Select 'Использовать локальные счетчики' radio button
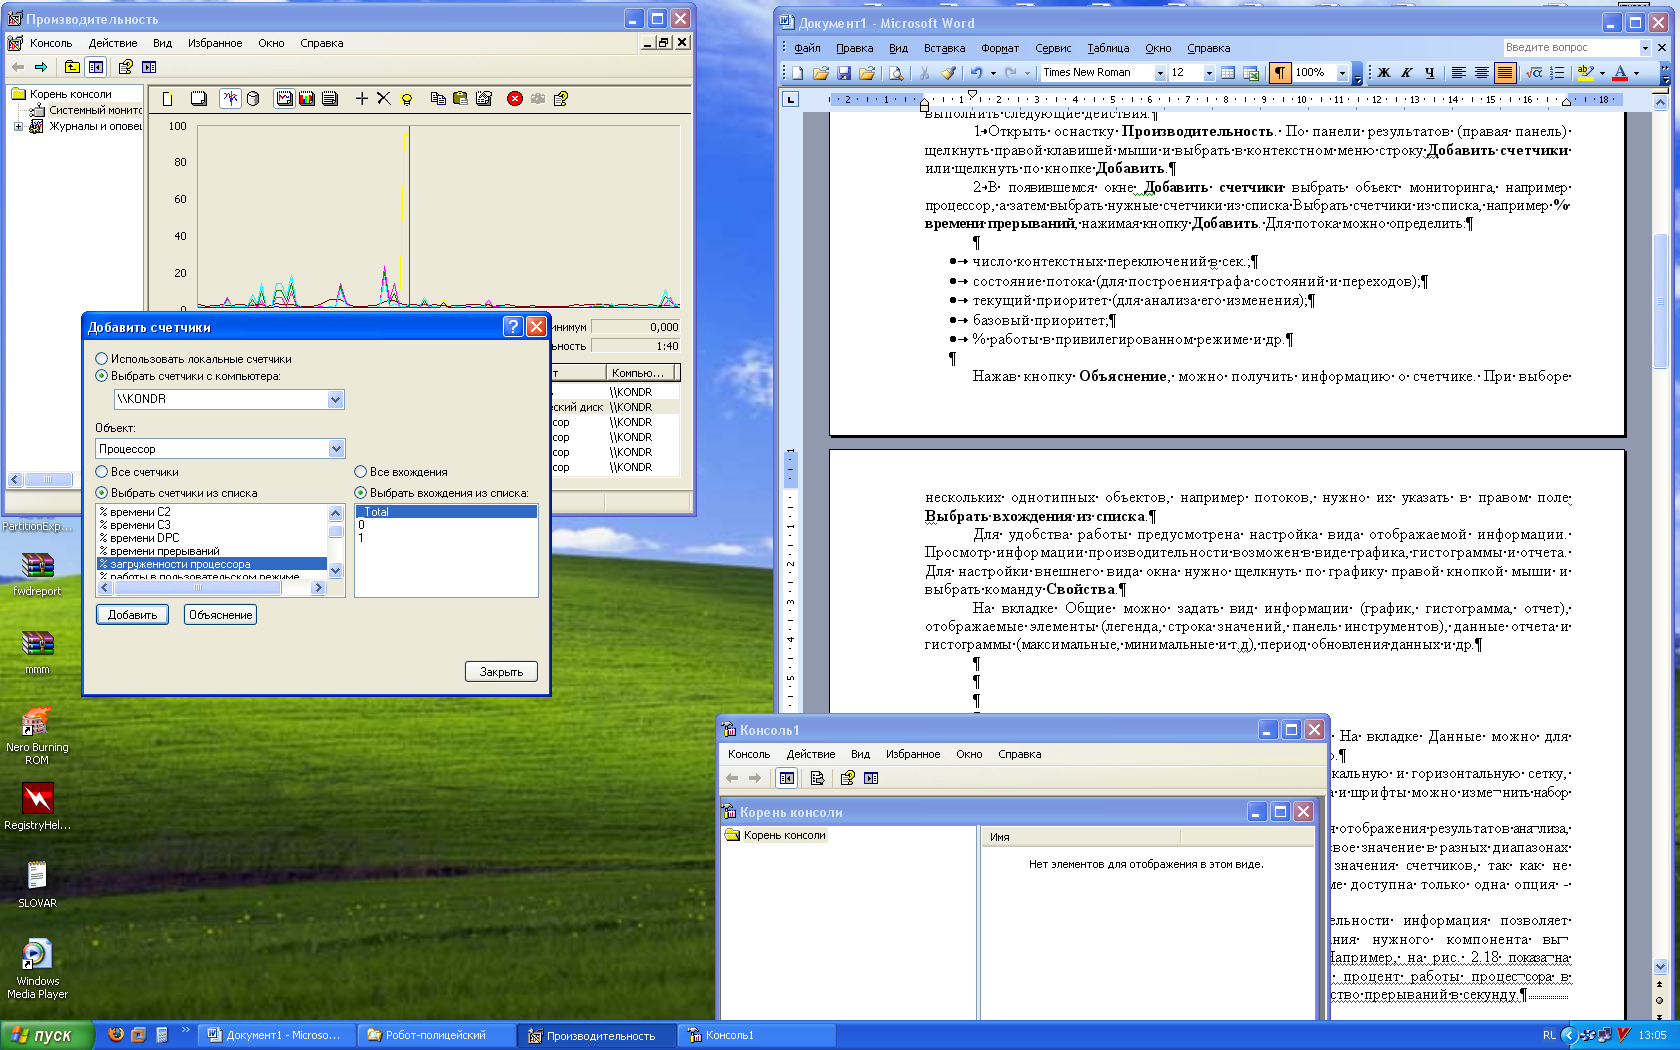 (101, 359)
